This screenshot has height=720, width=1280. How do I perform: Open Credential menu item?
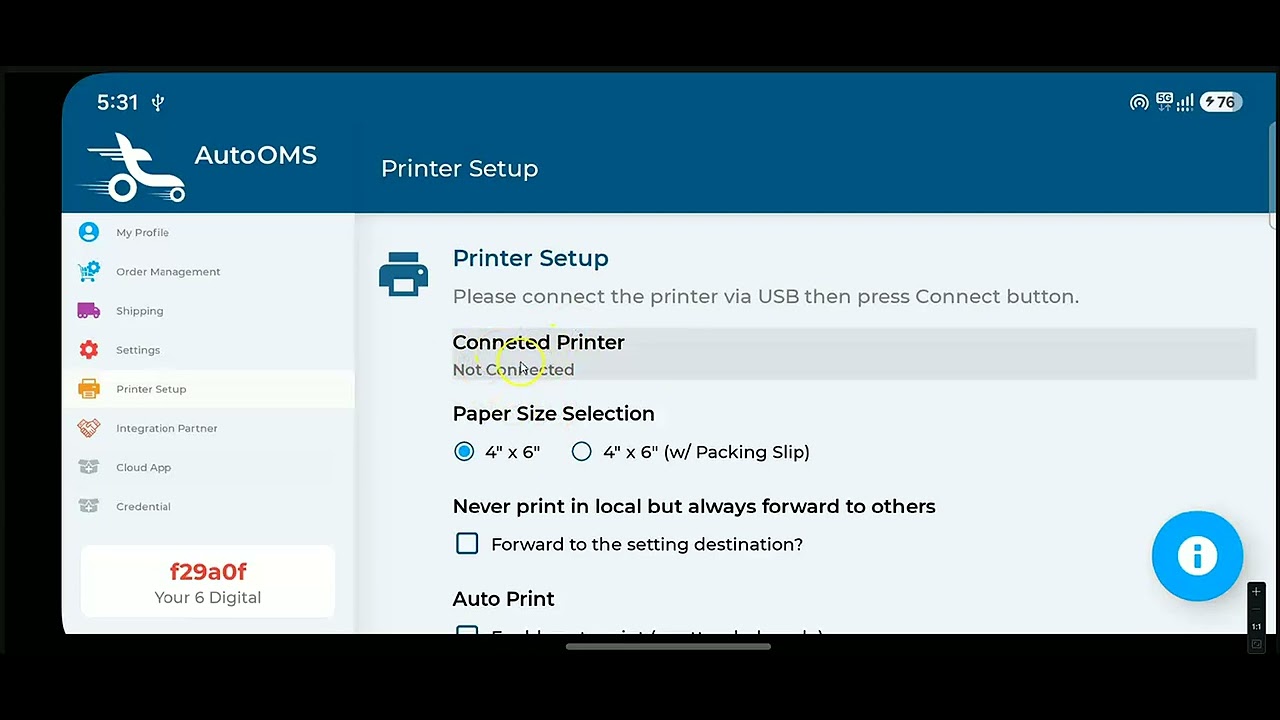click(208, 506)
